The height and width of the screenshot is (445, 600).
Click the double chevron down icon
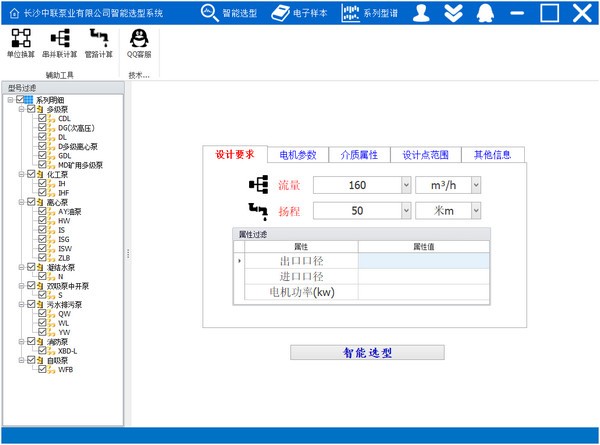pos(453,13)
